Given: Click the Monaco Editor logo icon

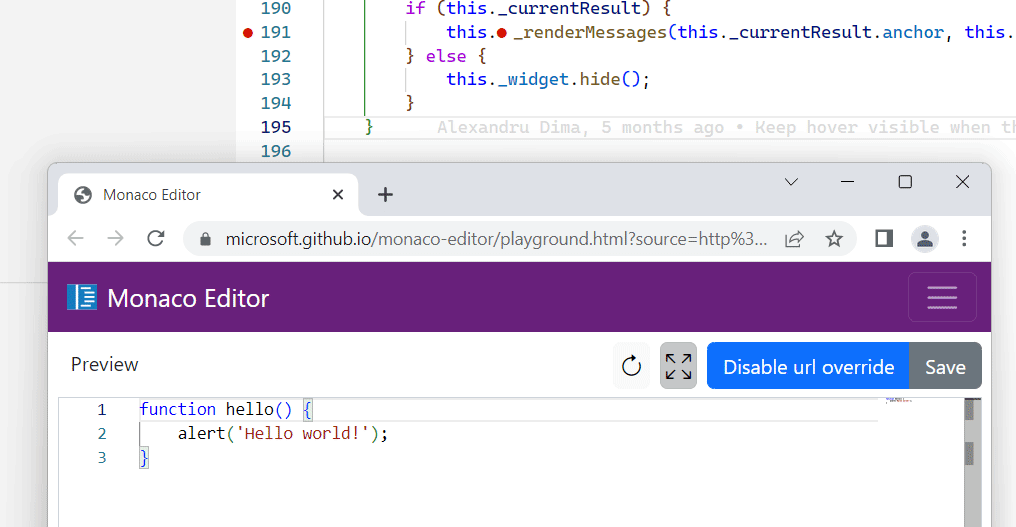Looking at the screenshot, I should 82,297.
